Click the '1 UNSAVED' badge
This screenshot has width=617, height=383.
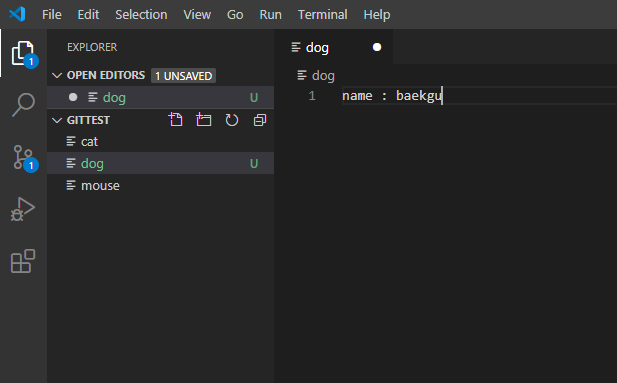[x=183, y=76]
